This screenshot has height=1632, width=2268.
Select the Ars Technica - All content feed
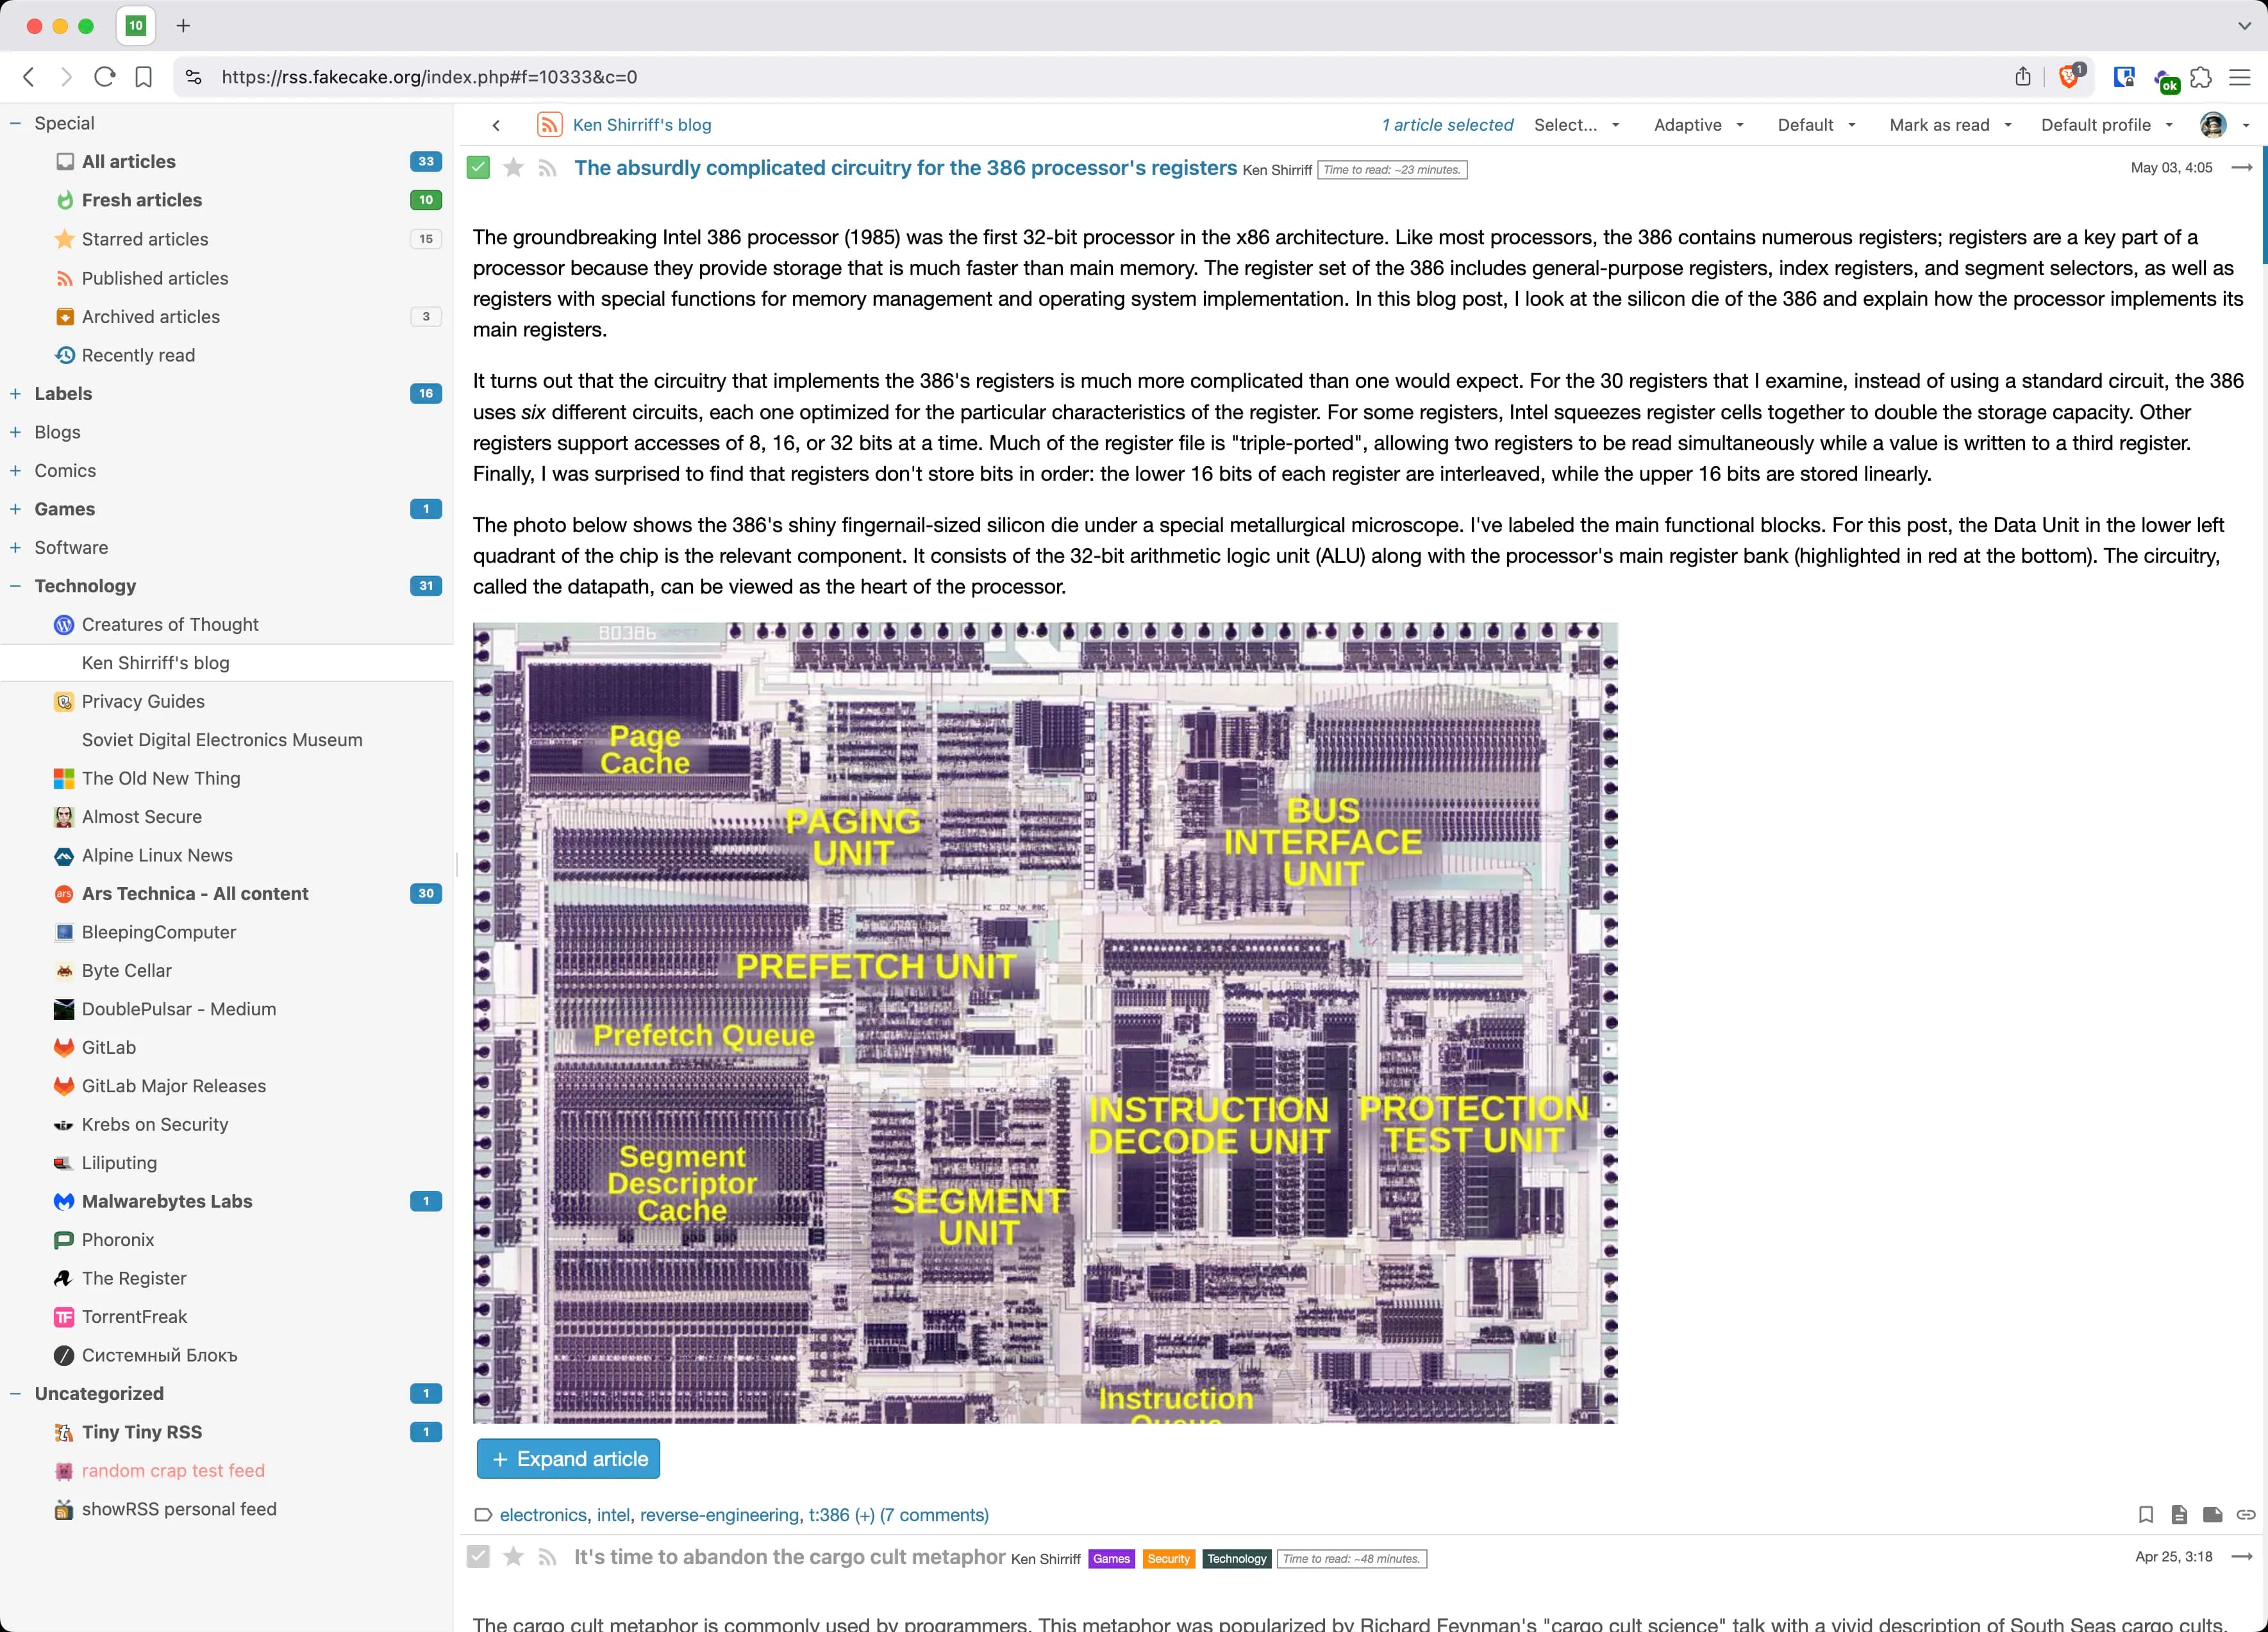195,893
